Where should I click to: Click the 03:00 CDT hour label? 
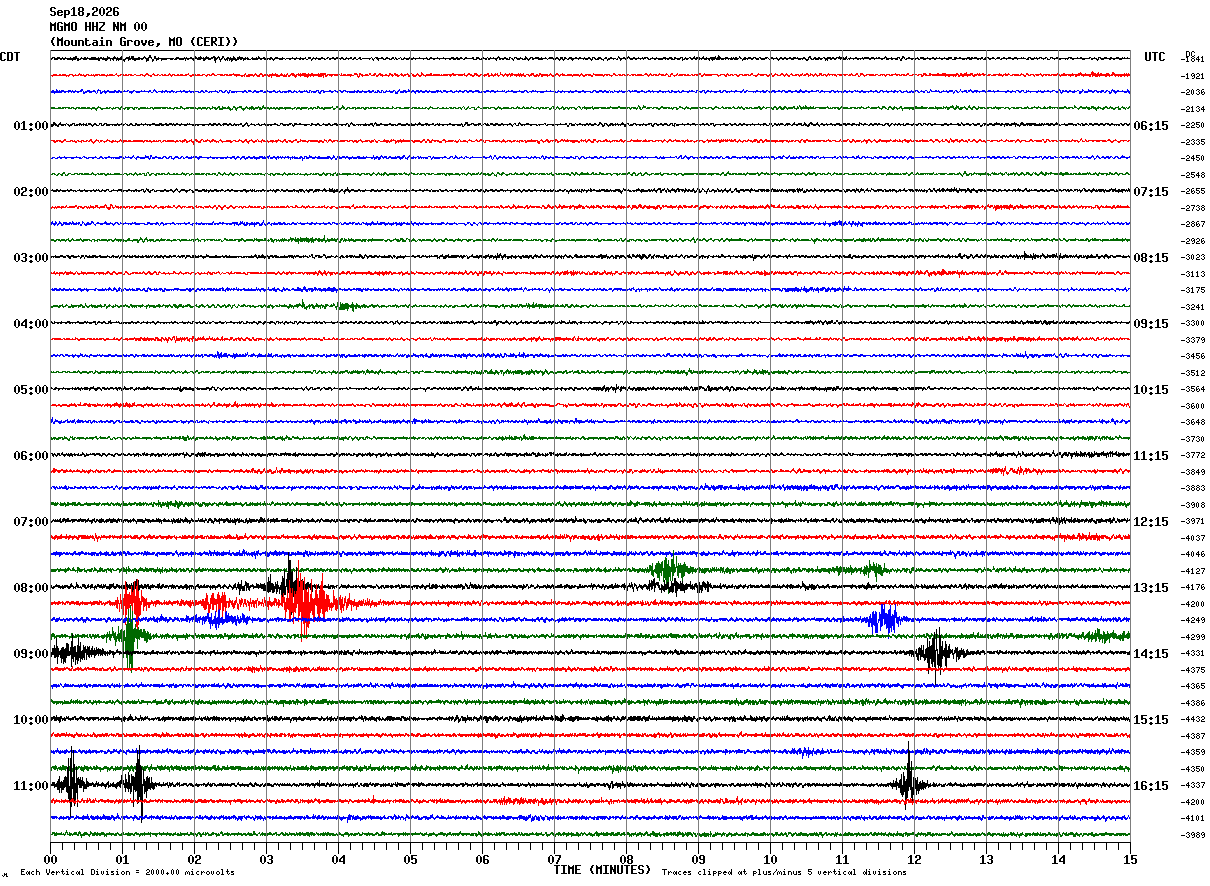coord(31,257)
